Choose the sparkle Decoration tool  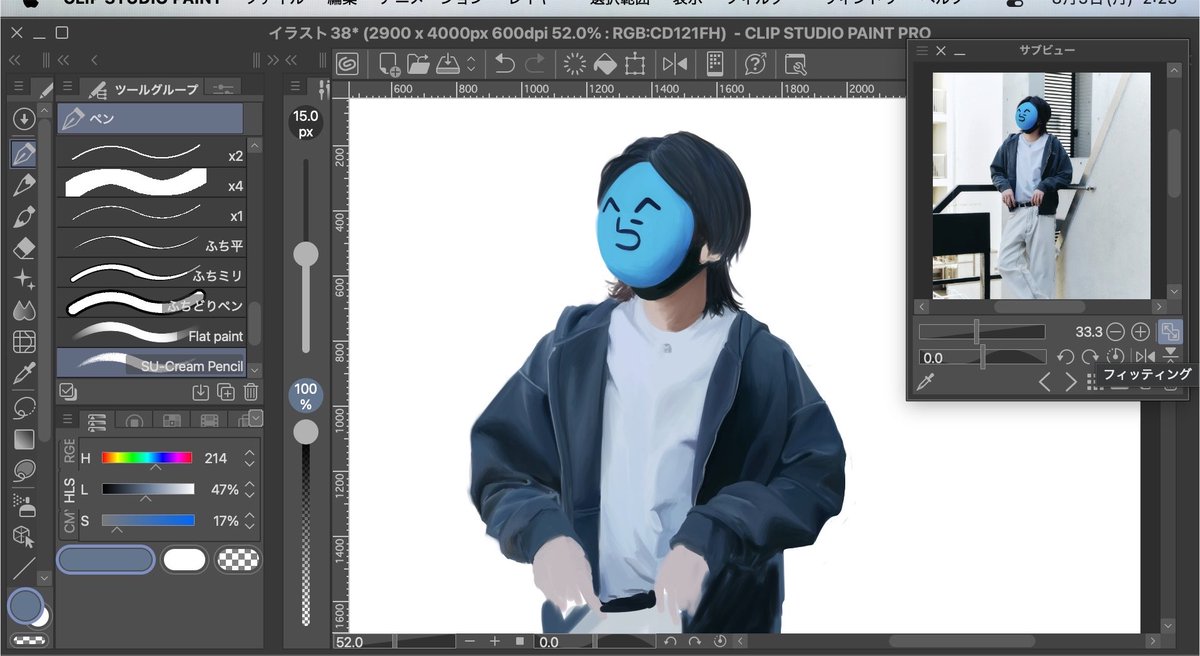(x=24, y=279)
